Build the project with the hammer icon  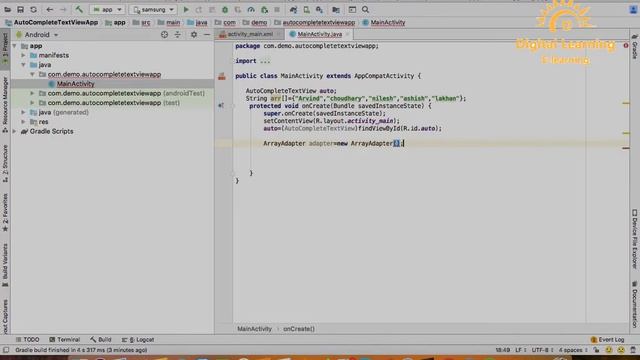click(x=79, y=9)
